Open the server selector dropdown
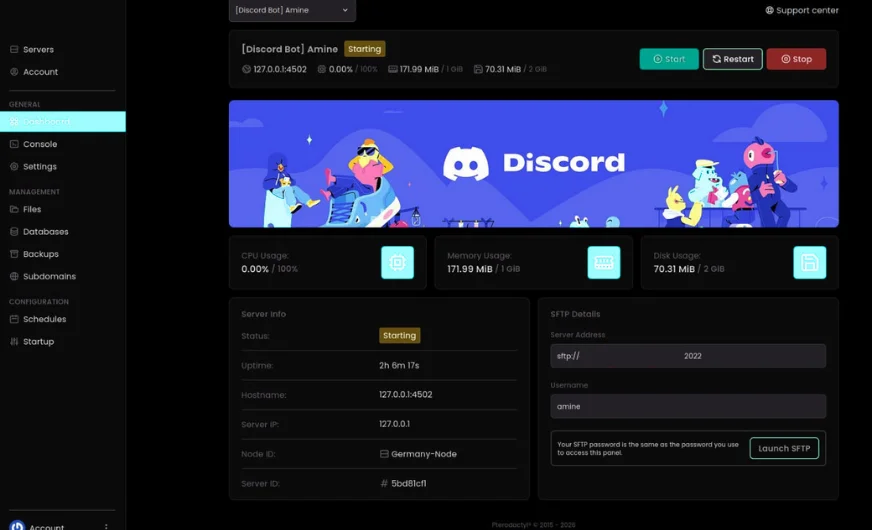Viewport: 872px width, 530px height. [292, 10]
